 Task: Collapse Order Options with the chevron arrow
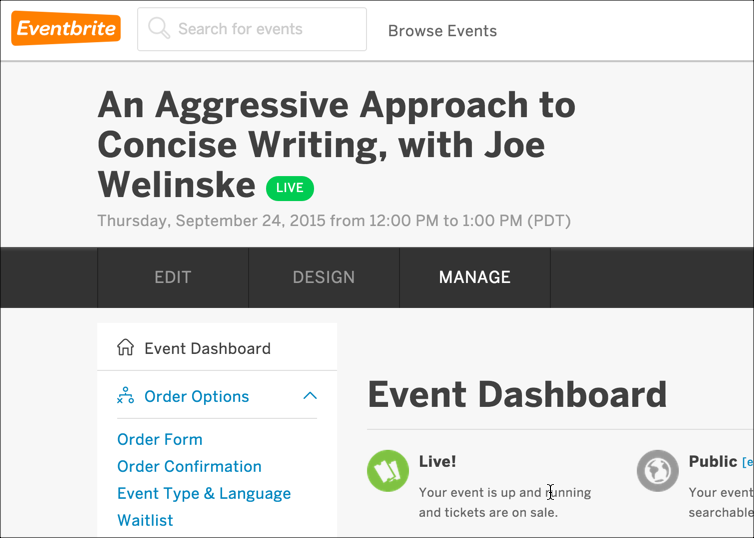[310, 396]
